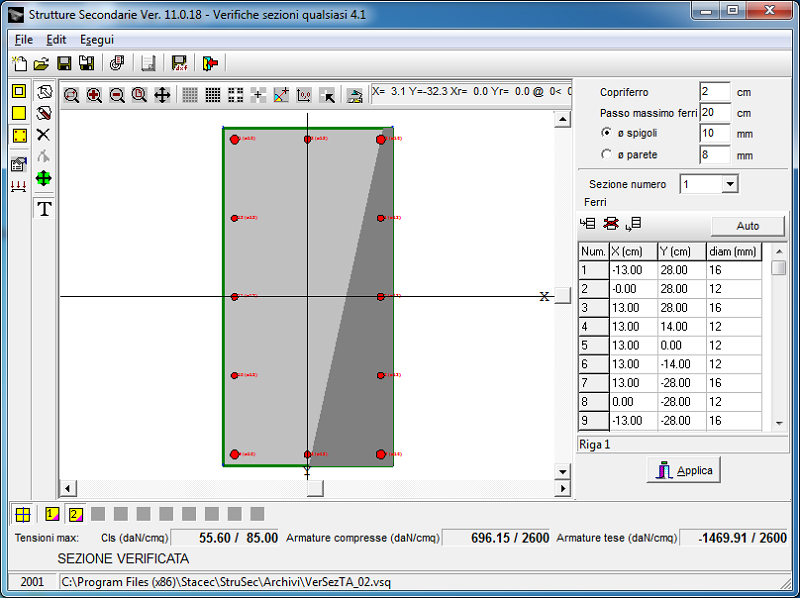This screenshot has width=800, height=598.
Task: Select the ø spigoli radio button
Action: click(x=606, y=133)
